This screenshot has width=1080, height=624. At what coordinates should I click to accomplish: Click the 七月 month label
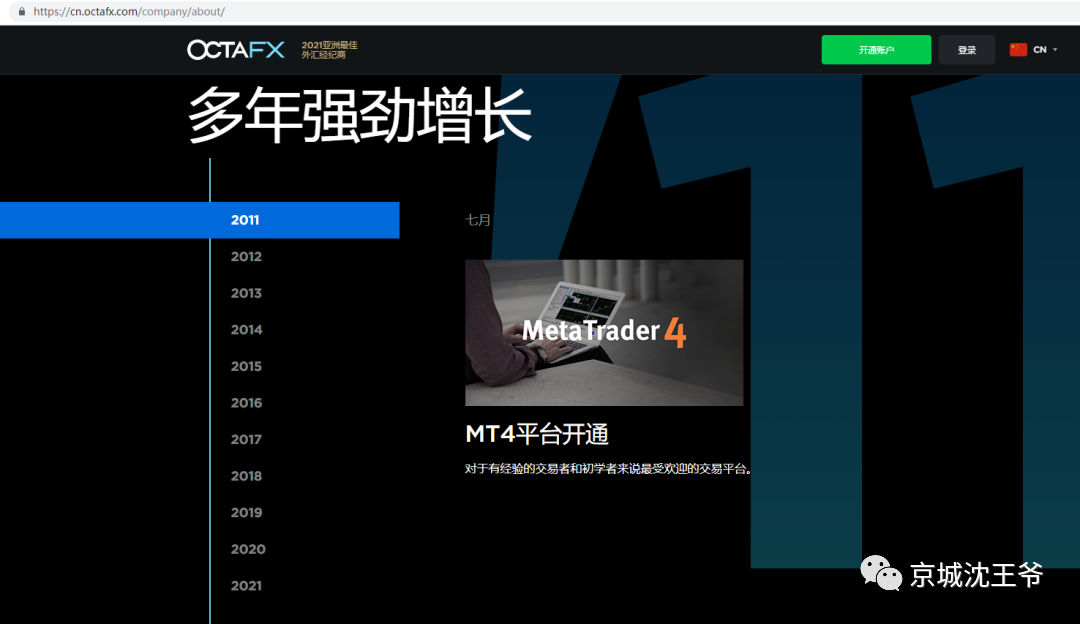coord(478,220)
